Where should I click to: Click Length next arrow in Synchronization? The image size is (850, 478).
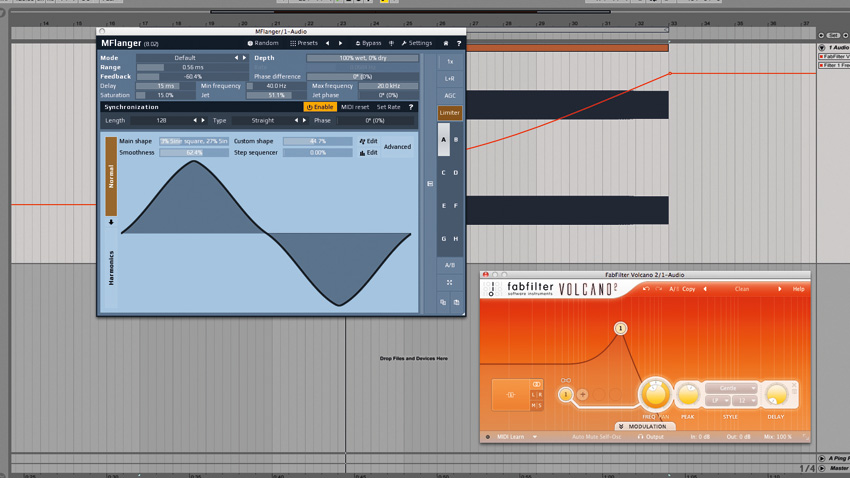click(x=203, y=120)
